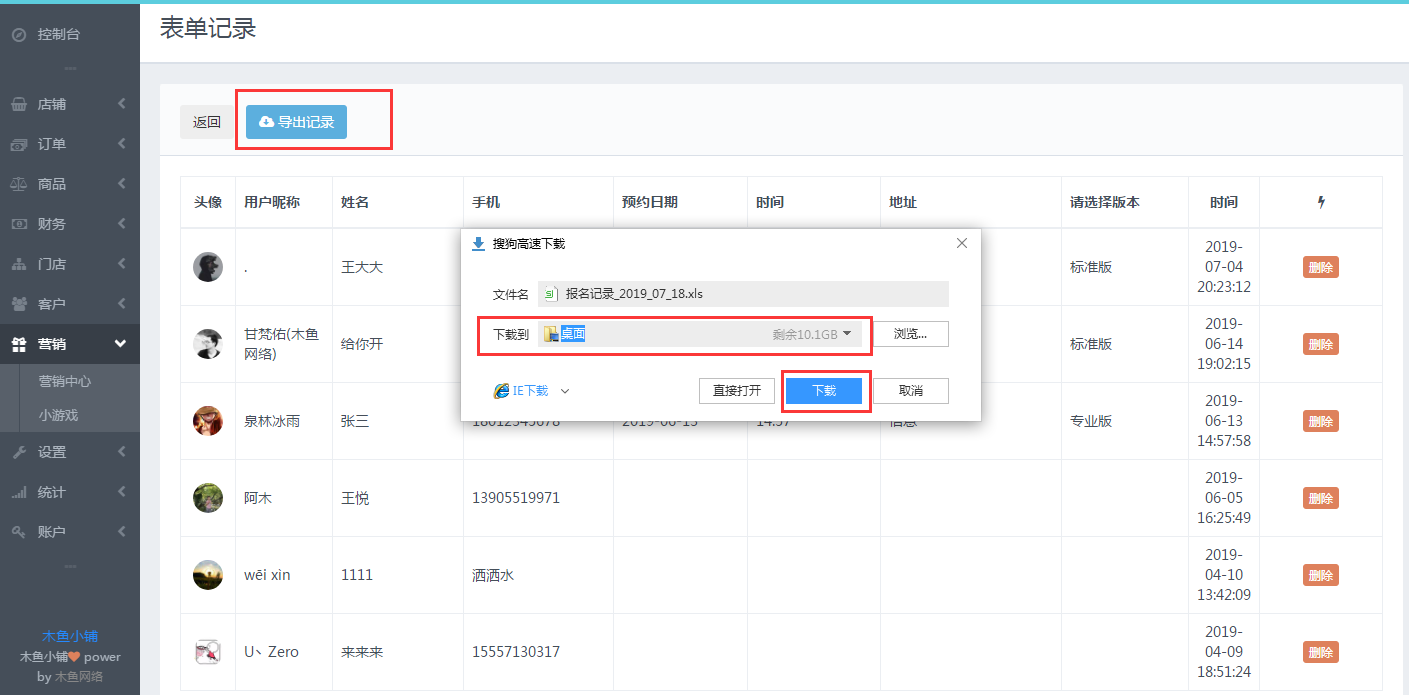Click the 店铺 shop basket icon
The height and width of the screenshot is (695, 1409).
[18, 105]
